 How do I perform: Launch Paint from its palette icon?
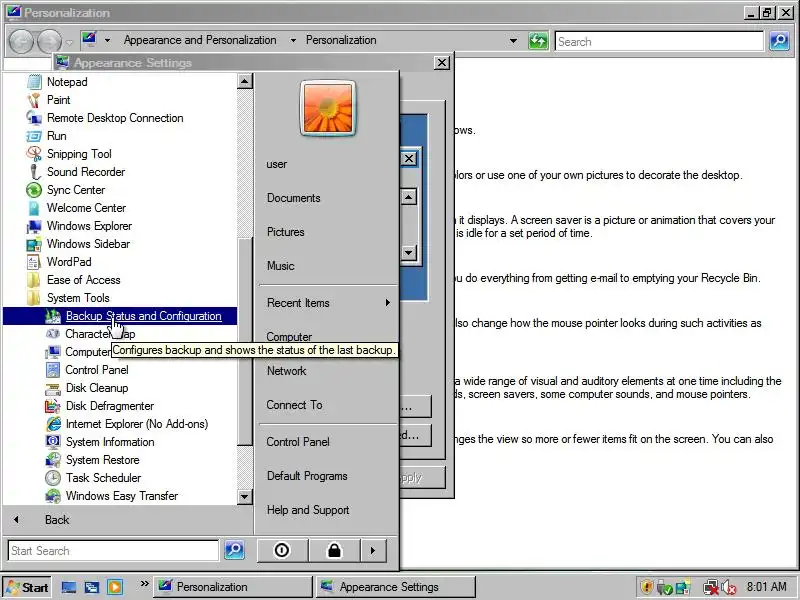[34, 100]
